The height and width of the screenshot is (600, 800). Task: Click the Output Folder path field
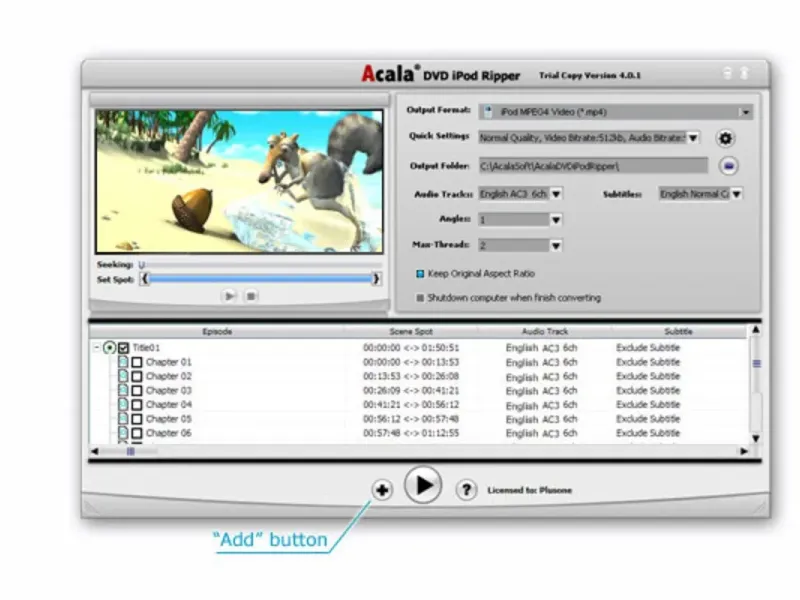pyautogui.click(x=593, y=166)
